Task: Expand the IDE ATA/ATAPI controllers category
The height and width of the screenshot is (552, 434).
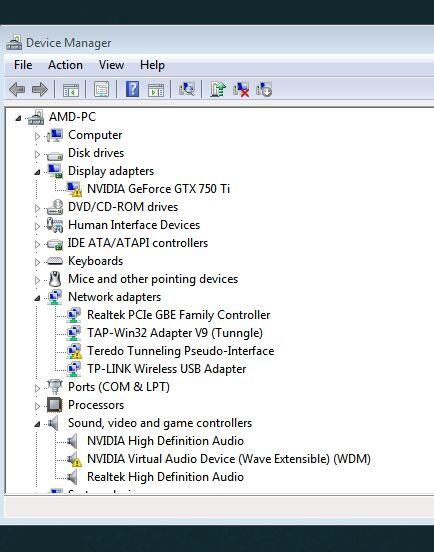Action: click(37, 244)
